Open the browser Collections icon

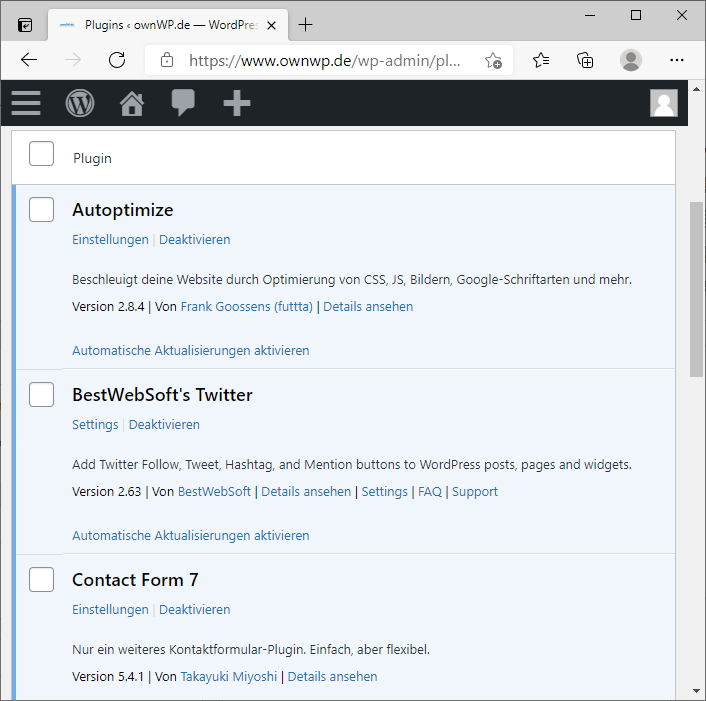coord(585,60)
